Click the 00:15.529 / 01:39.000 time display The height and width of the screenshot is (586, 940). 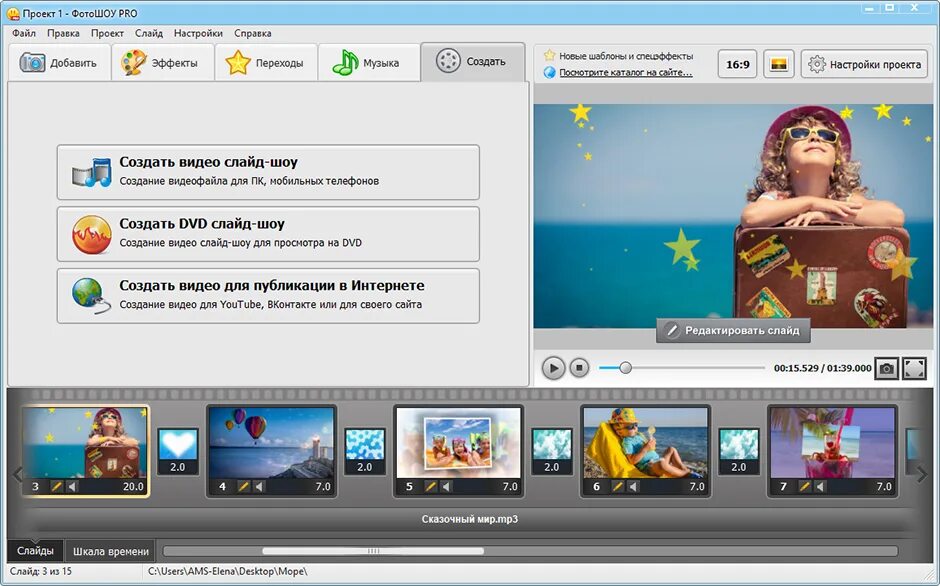click(x=822, y=368)
